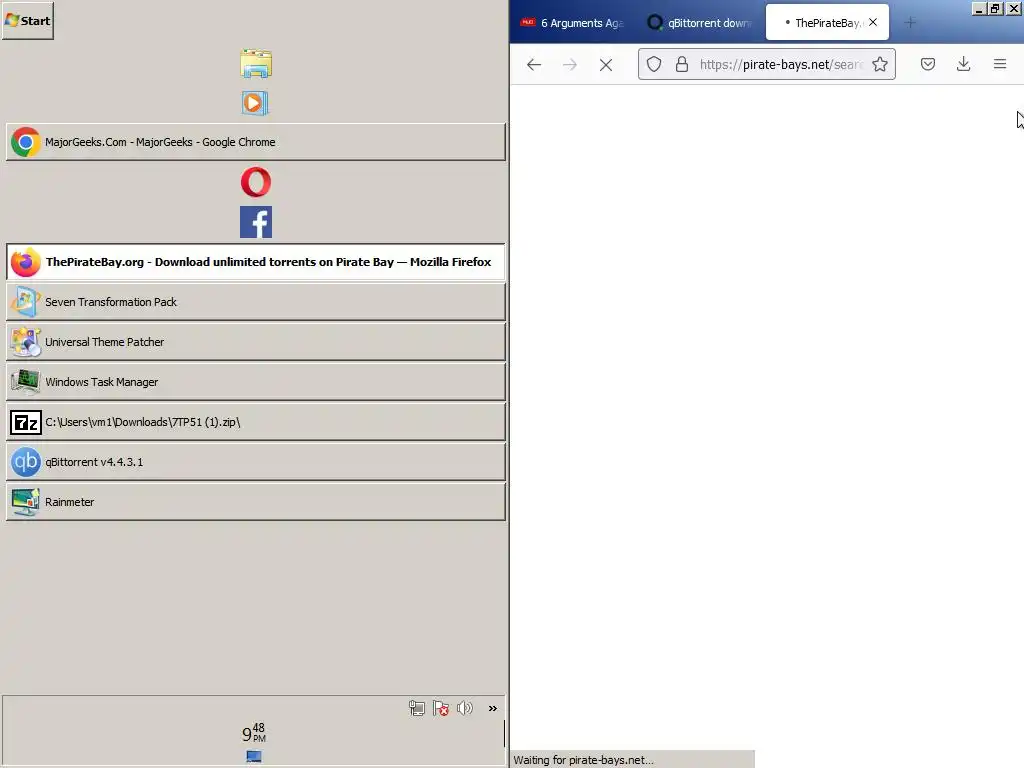Open the Windows Media Player icon
The height and width of the screenshot is (768, 1024).
255,103
